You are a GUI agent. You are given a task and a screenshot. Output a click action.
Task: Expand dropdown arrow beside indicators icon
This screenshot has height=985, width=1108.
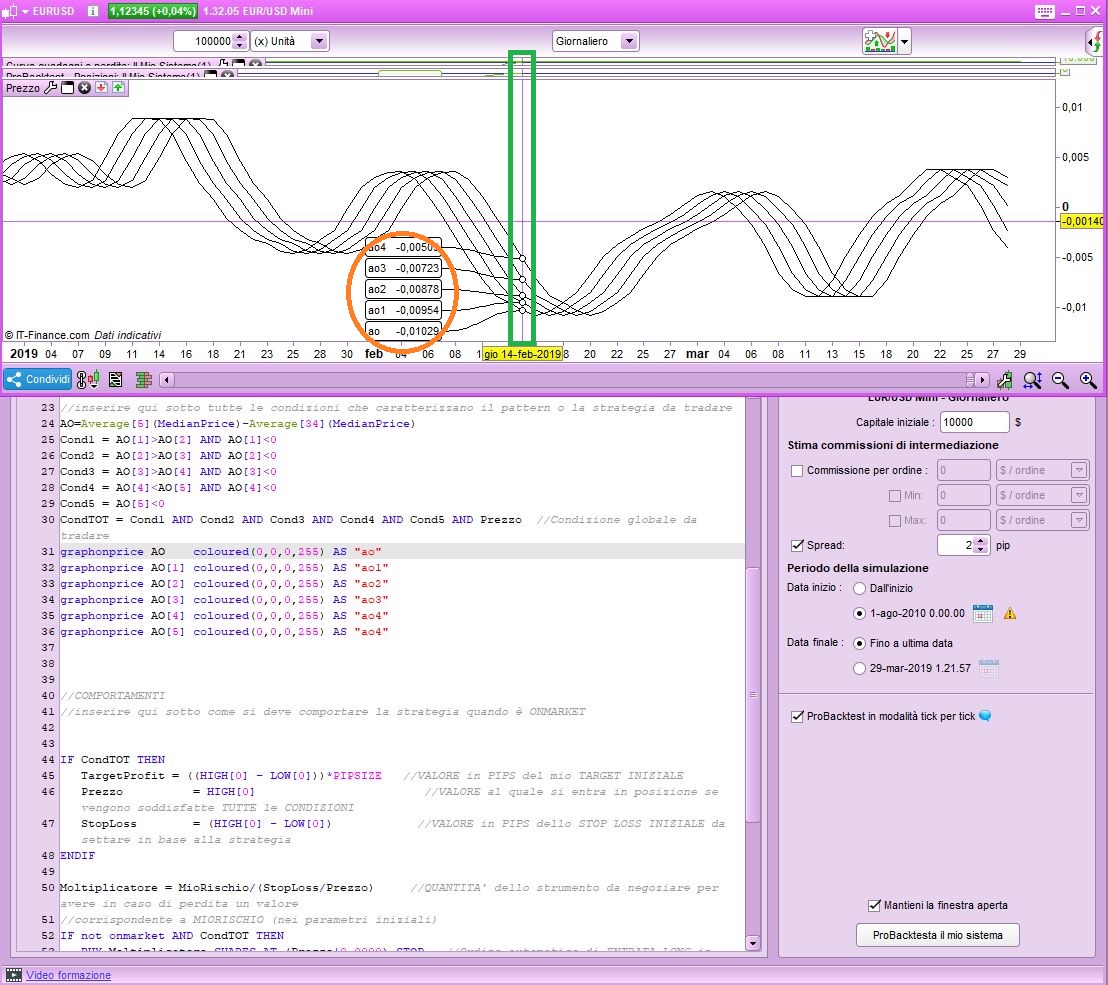click(x=905, y=41)
